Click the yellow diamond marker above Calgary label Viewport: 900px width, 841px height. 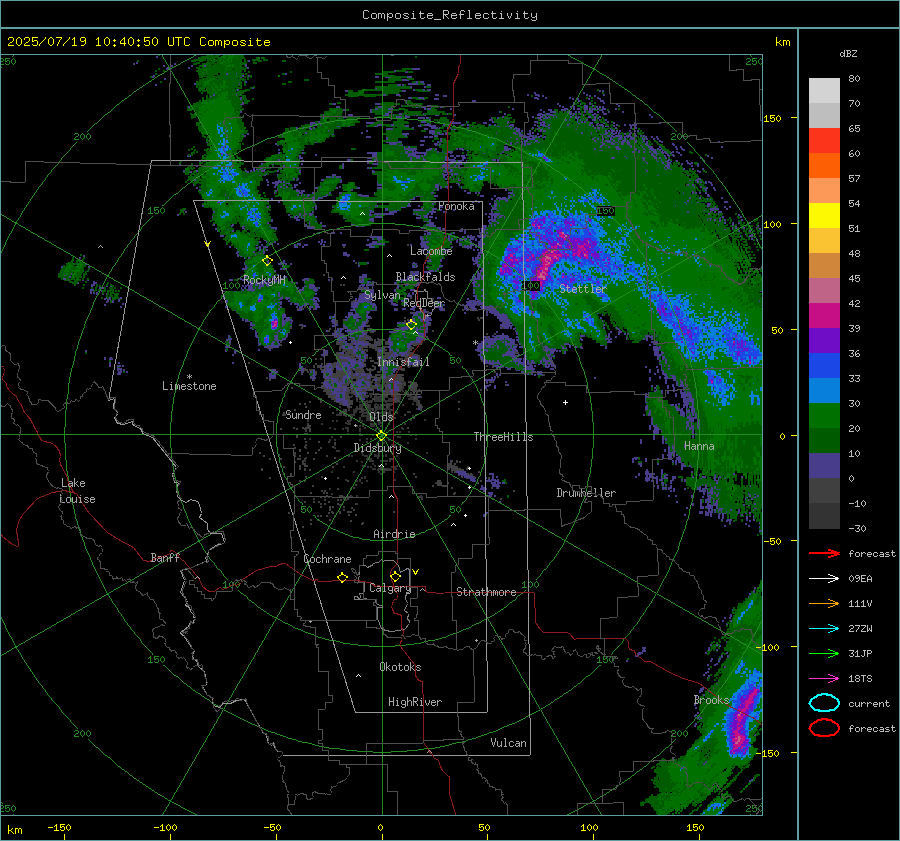[x=395, y=576]
